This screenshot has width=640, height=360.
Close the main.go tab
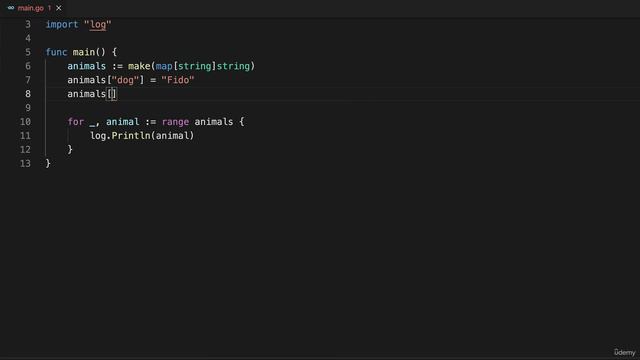59,8
